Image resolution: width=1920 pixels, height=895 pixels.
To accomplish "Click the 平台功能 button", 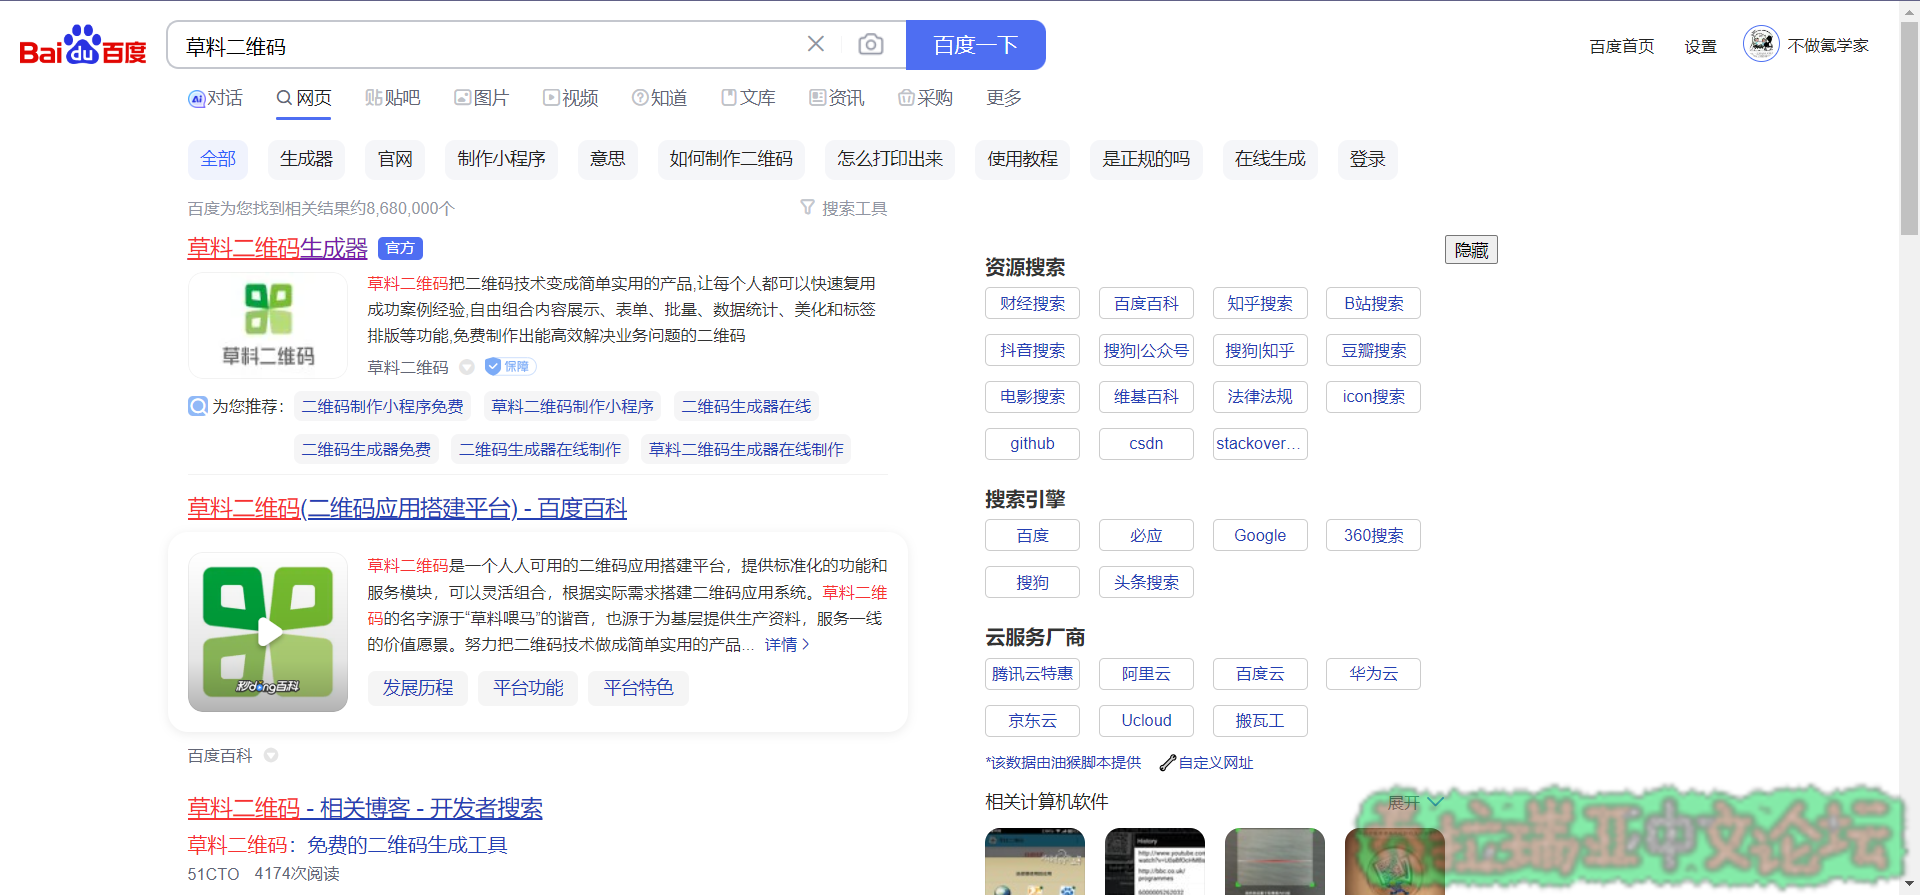I will pos(528,688).
